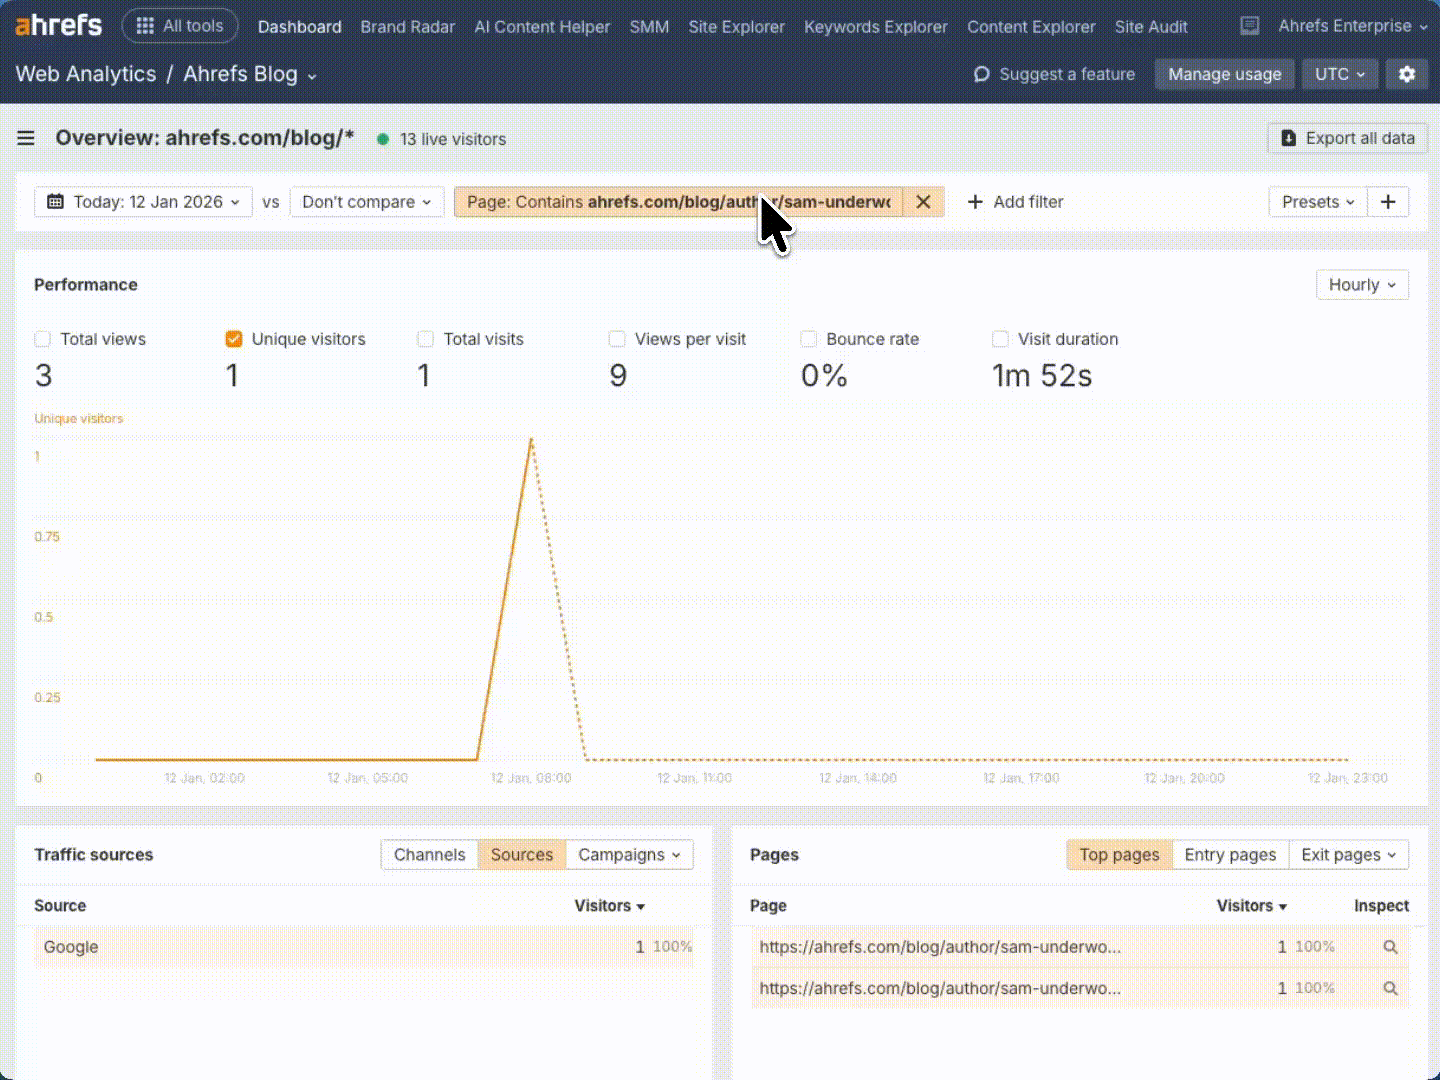Switch to the Channels tab
Viewport: 1440px width, 1080px height.
(x=429, y=855)
